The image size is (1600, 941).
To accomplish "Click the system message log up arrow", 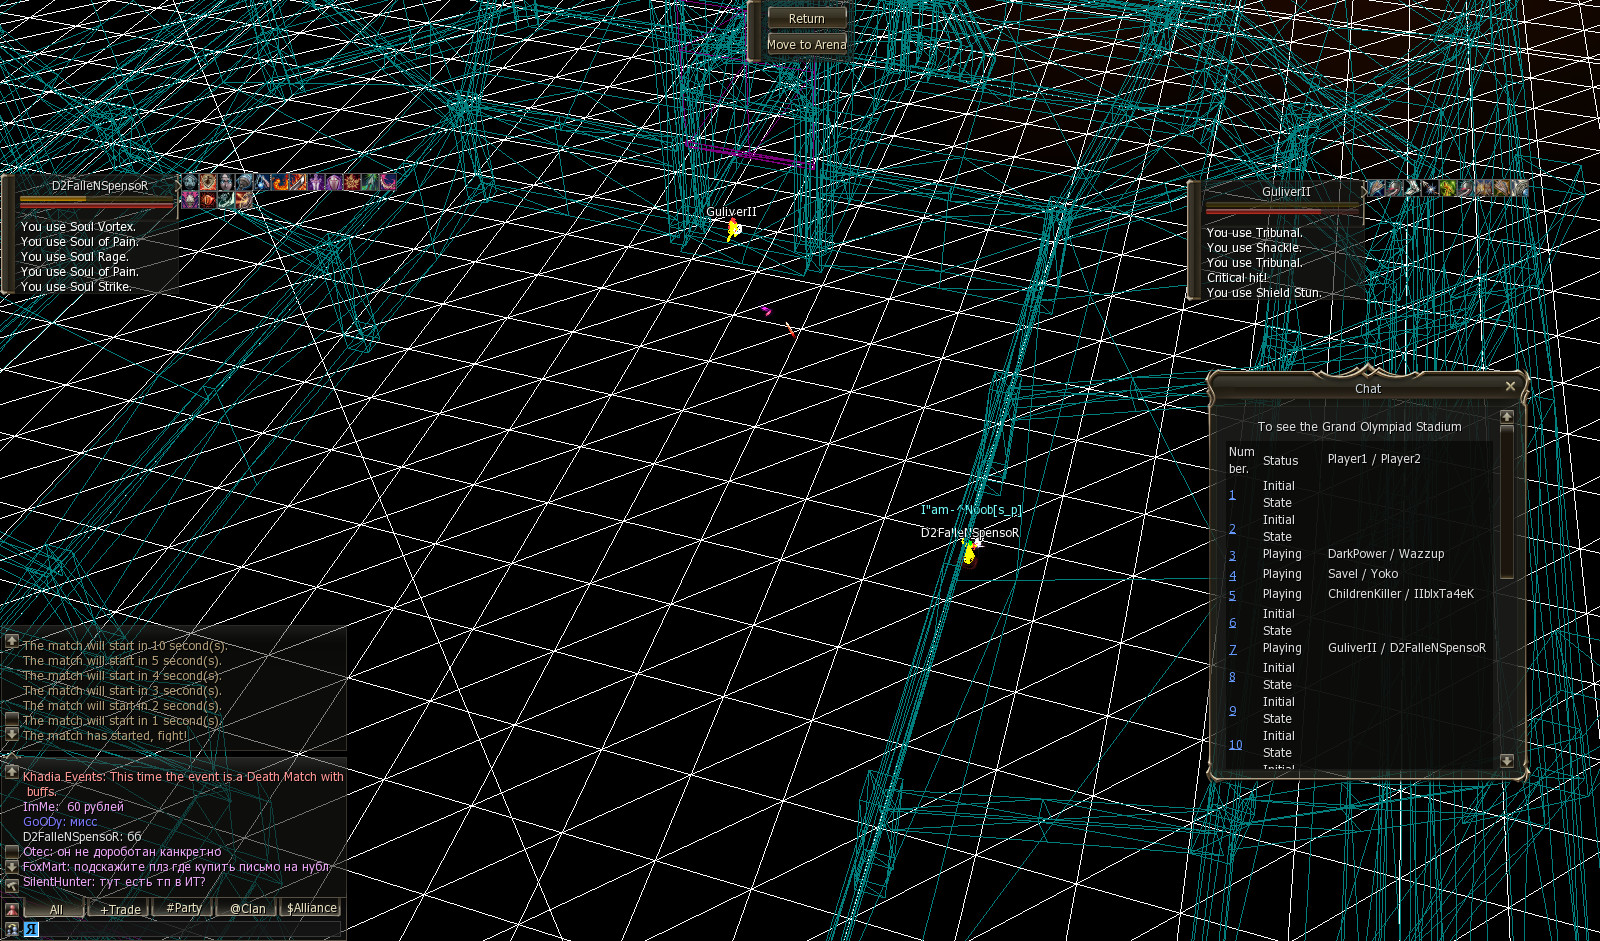I will (12, 641).
